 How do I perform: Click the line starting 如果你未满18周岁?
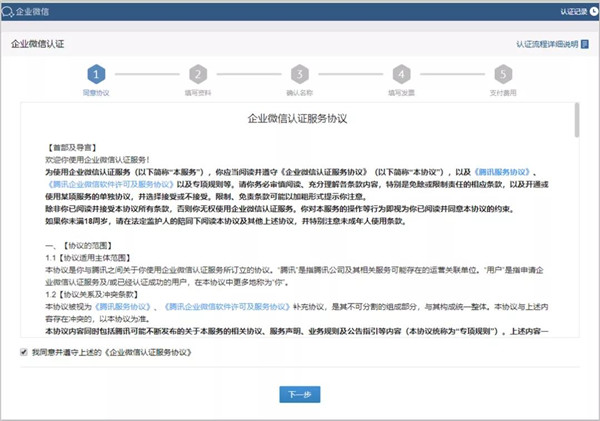tap(226, 221)
